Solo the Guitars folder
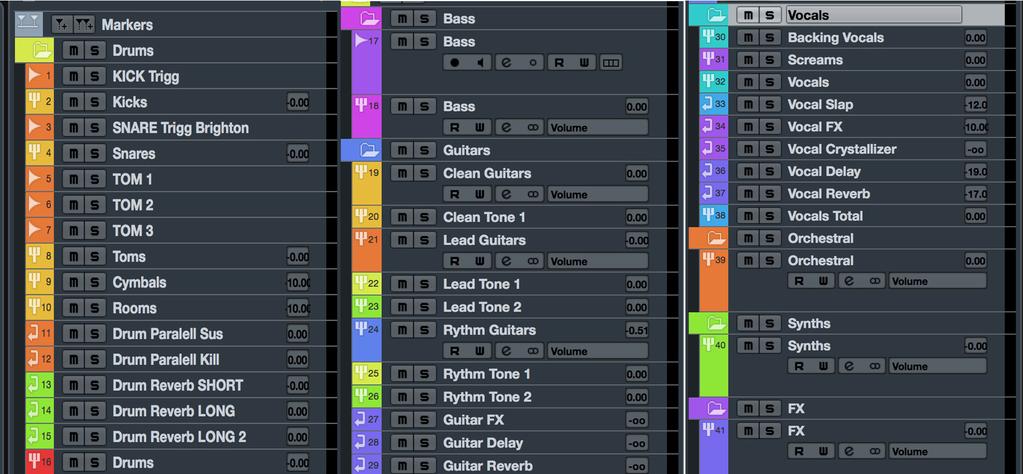The height and width of the screenshot is (474, 1023). point(424,150)
